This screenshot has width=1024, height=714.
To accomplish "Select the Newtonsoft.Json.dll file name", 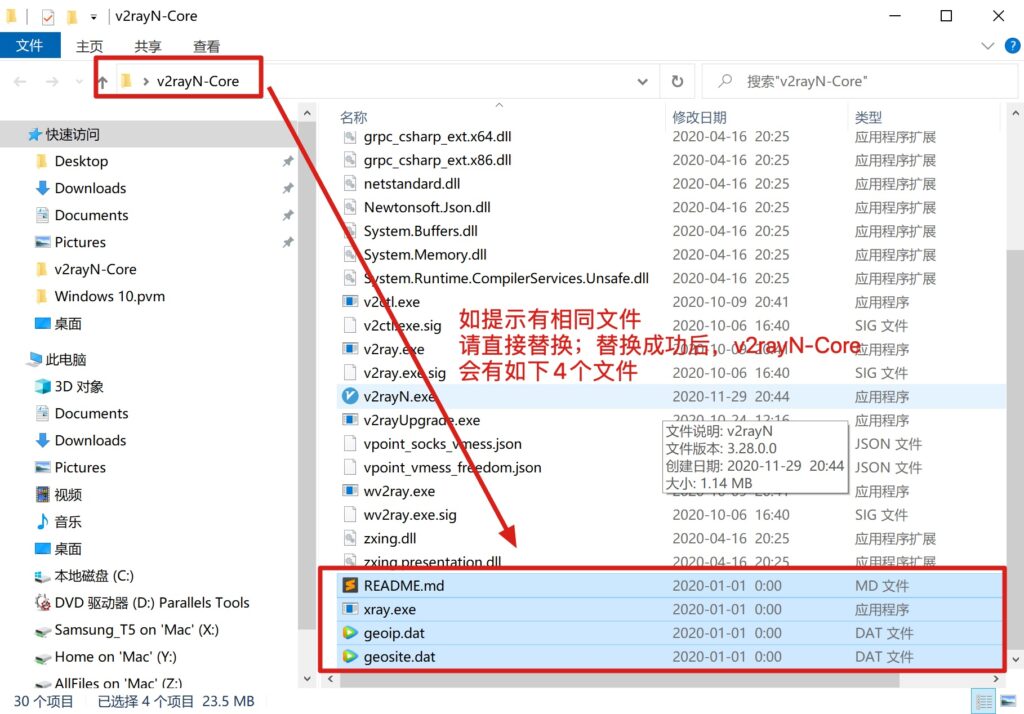I will point(427,208).
